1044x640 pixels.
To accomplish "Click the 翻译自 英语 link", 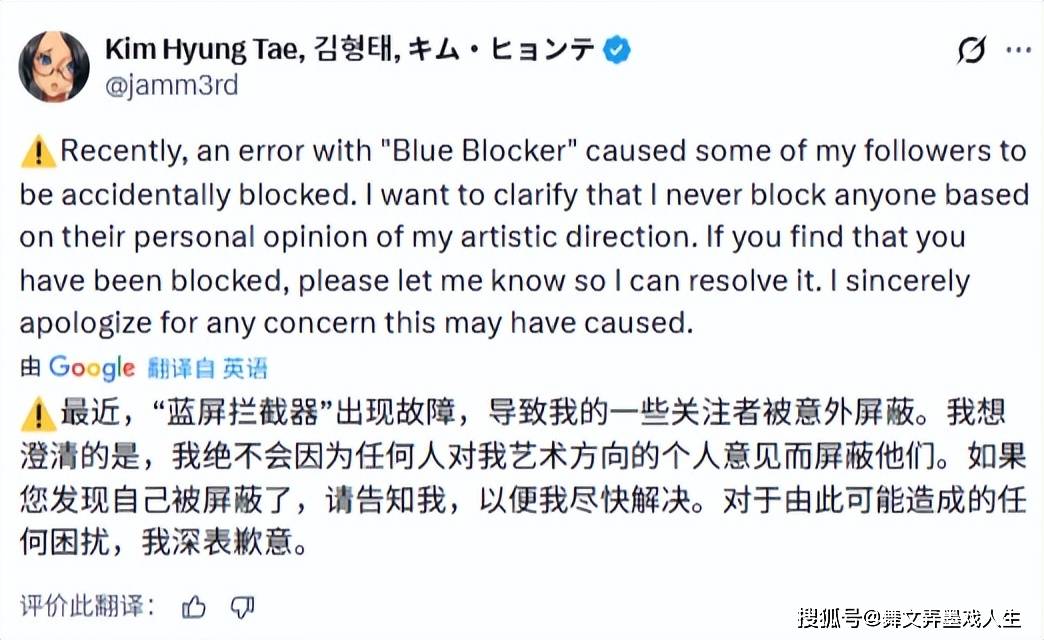I will point(207,368).
